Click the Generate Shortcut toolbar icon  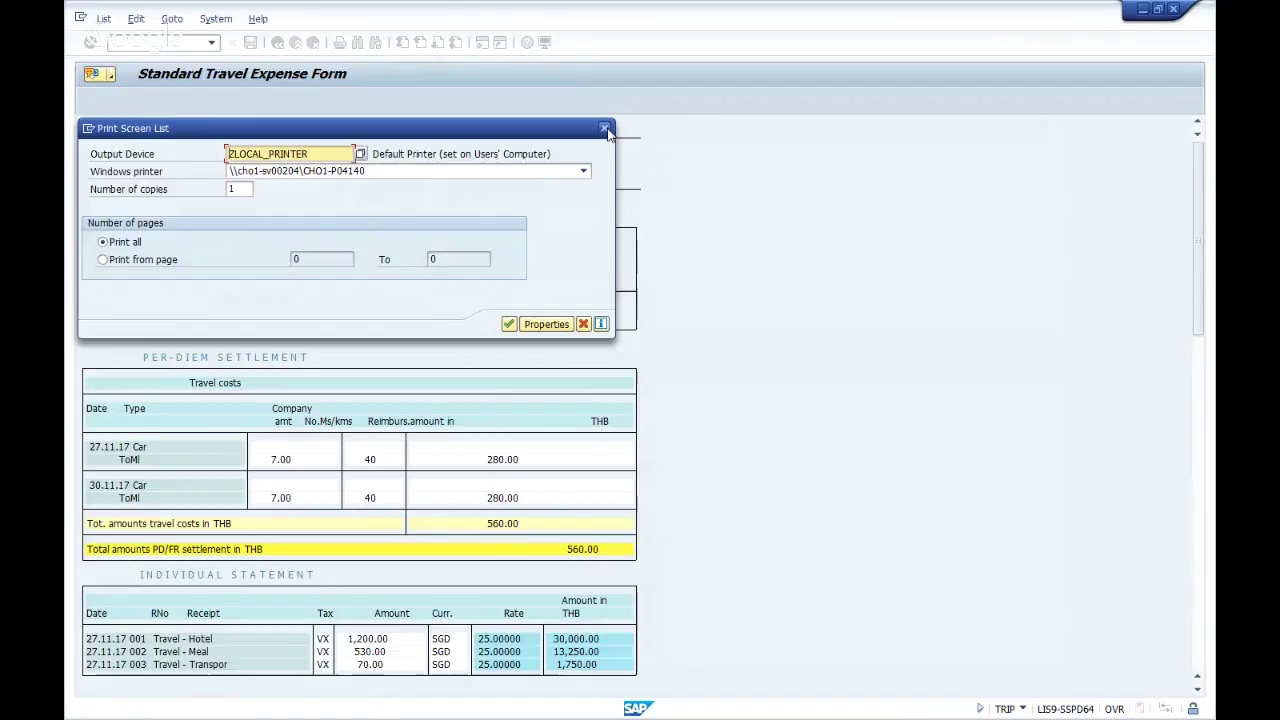[x=500, y=42]
